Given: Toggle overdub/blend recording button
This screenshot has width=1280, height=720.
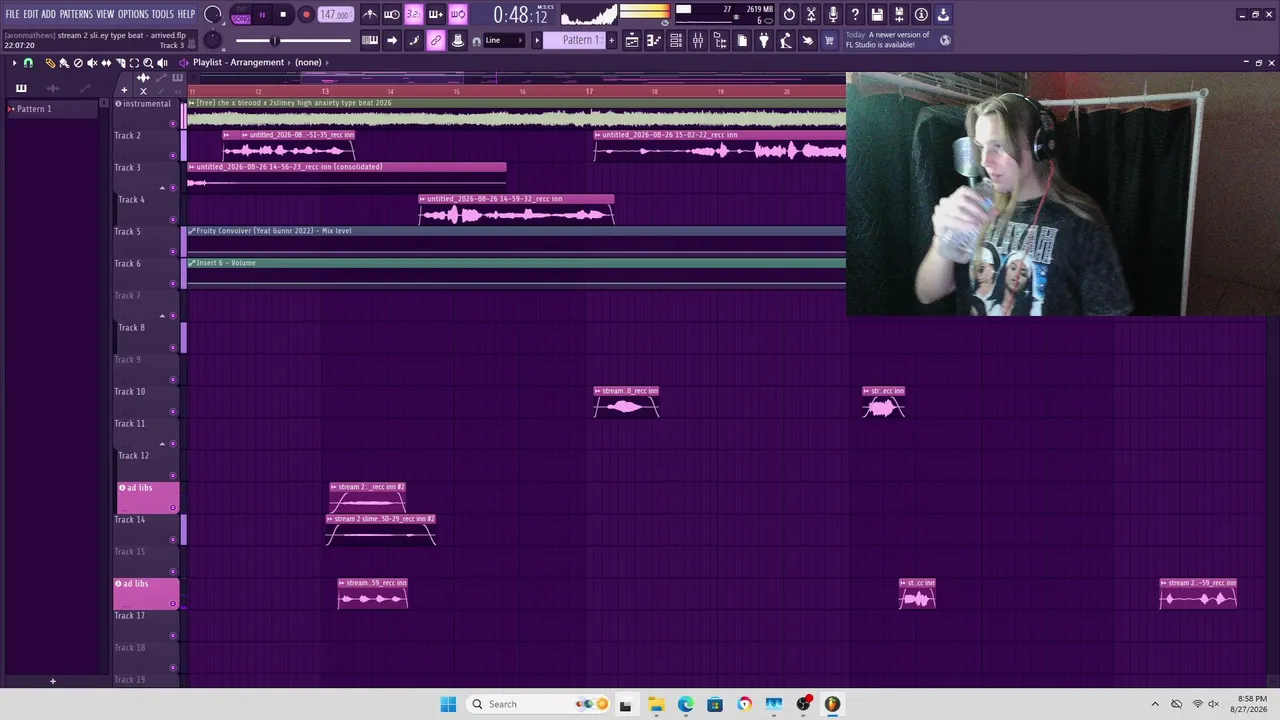Looking at the screenshot, I should (x=436, y=14).
